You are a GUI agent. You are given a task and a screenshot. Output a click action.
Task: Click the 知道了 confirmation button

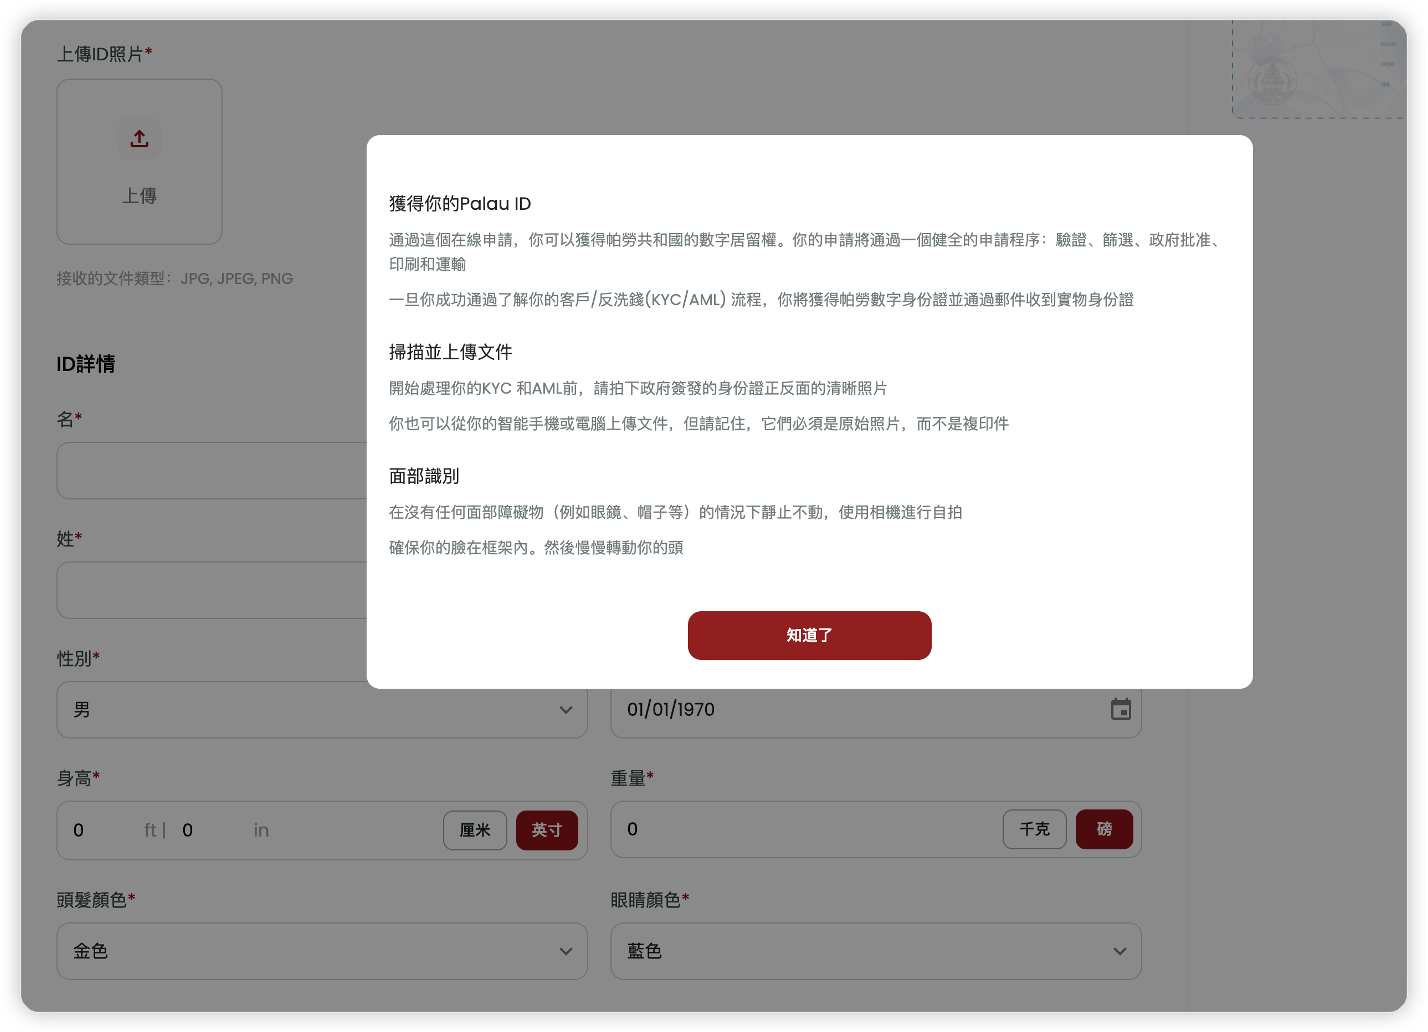809,635
